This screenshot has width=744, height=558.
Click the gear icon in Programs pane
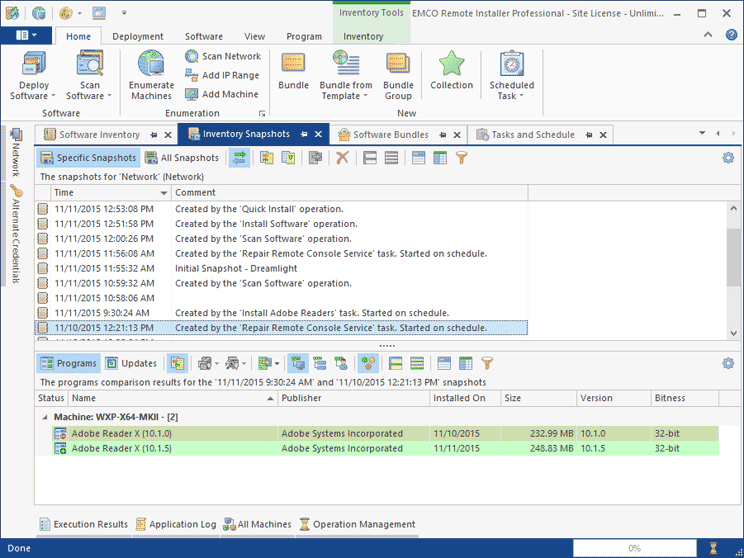click(728, 363)
